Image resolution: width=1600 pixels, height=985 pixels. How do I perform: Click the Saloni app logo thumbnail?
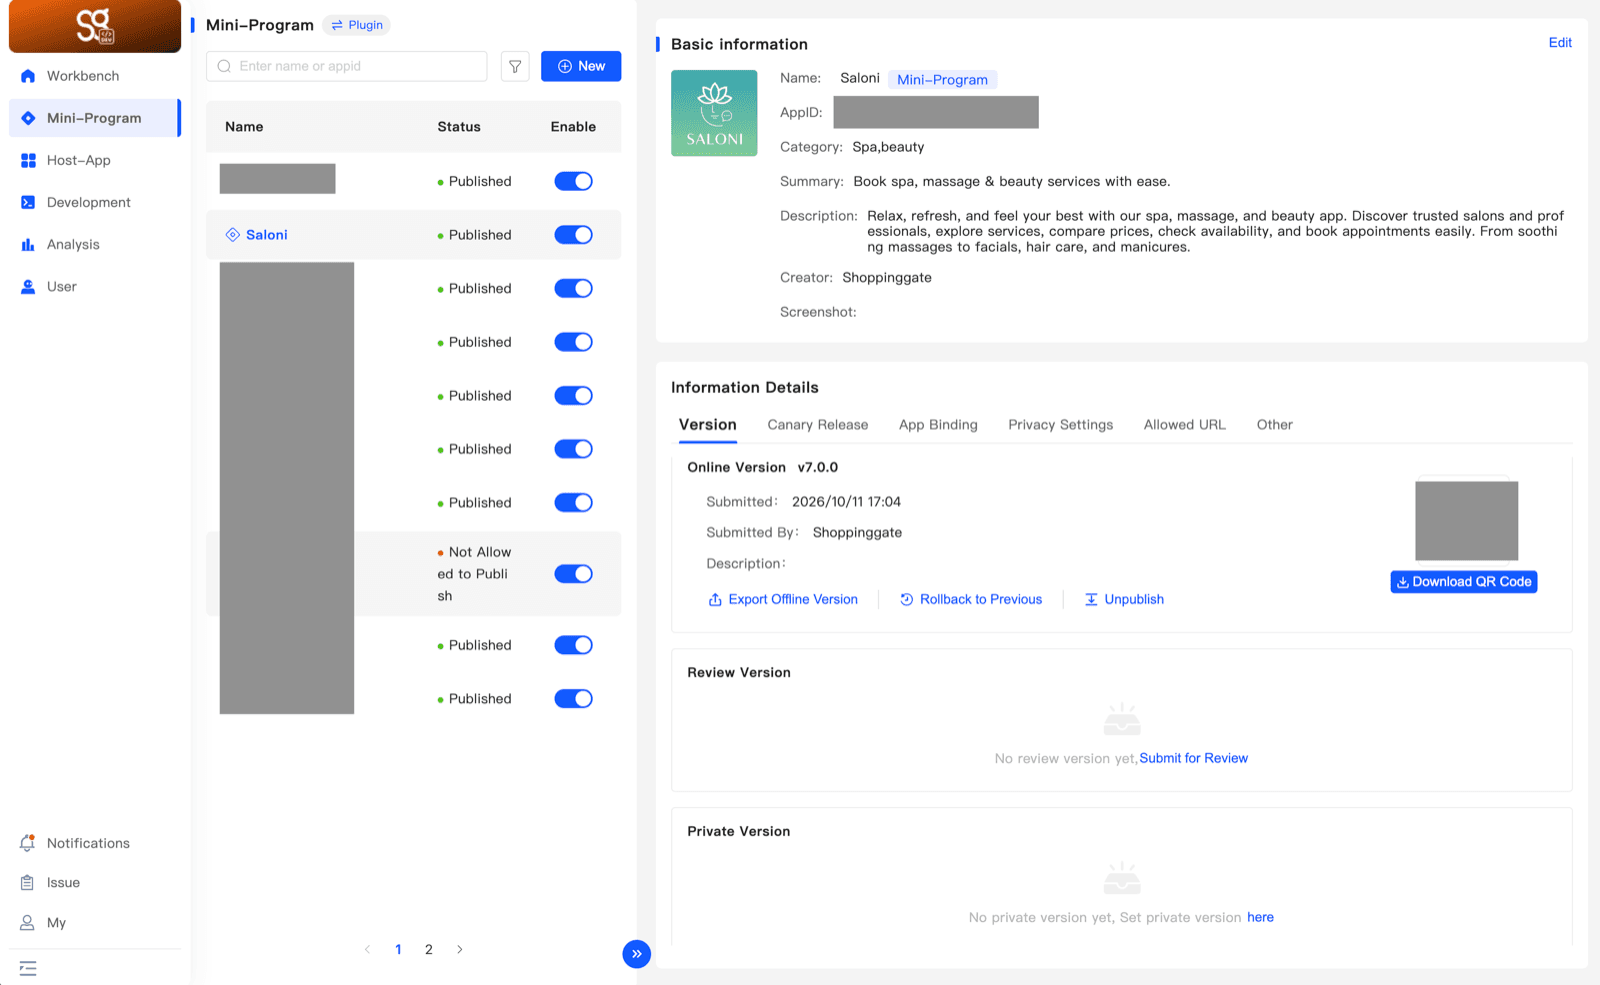coord(714,113)
